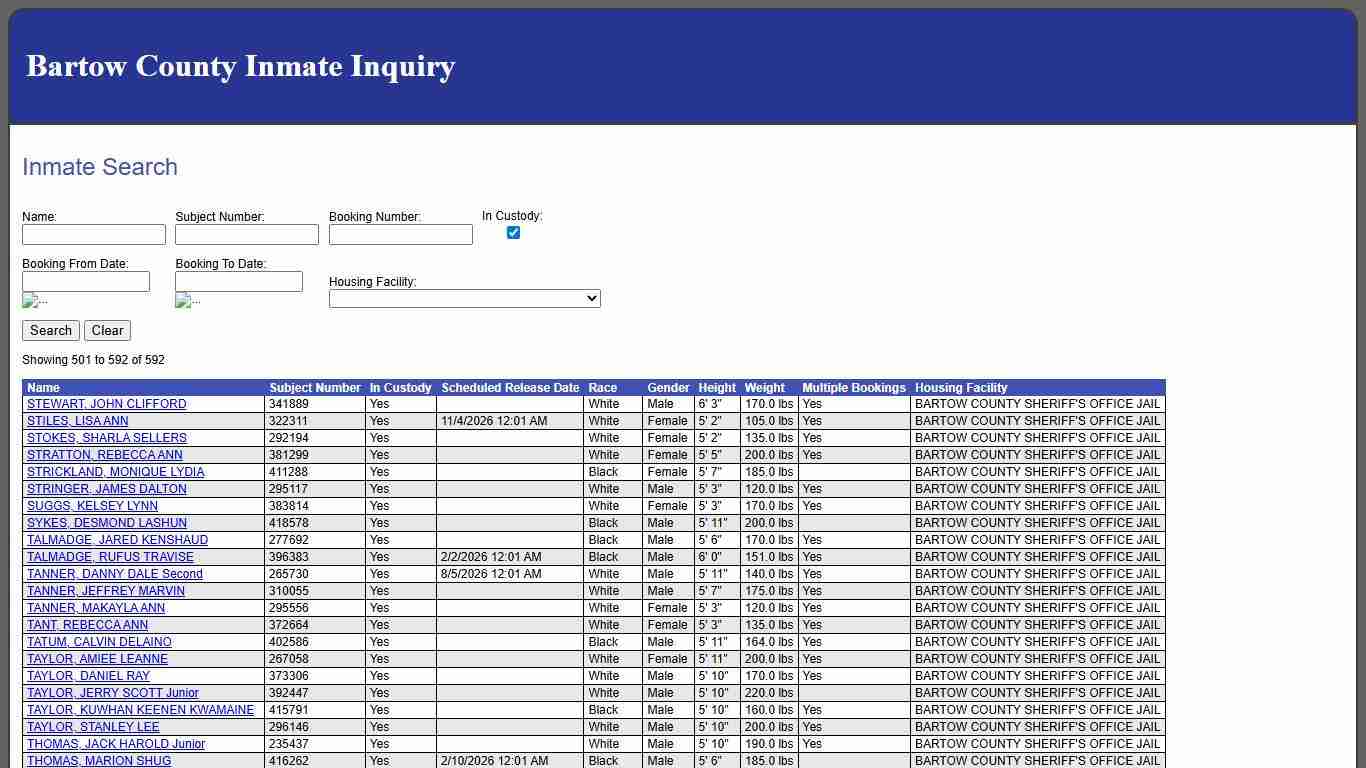1366x768 pixels.
Task: Click the Name column header
Action: coord(43,388)
